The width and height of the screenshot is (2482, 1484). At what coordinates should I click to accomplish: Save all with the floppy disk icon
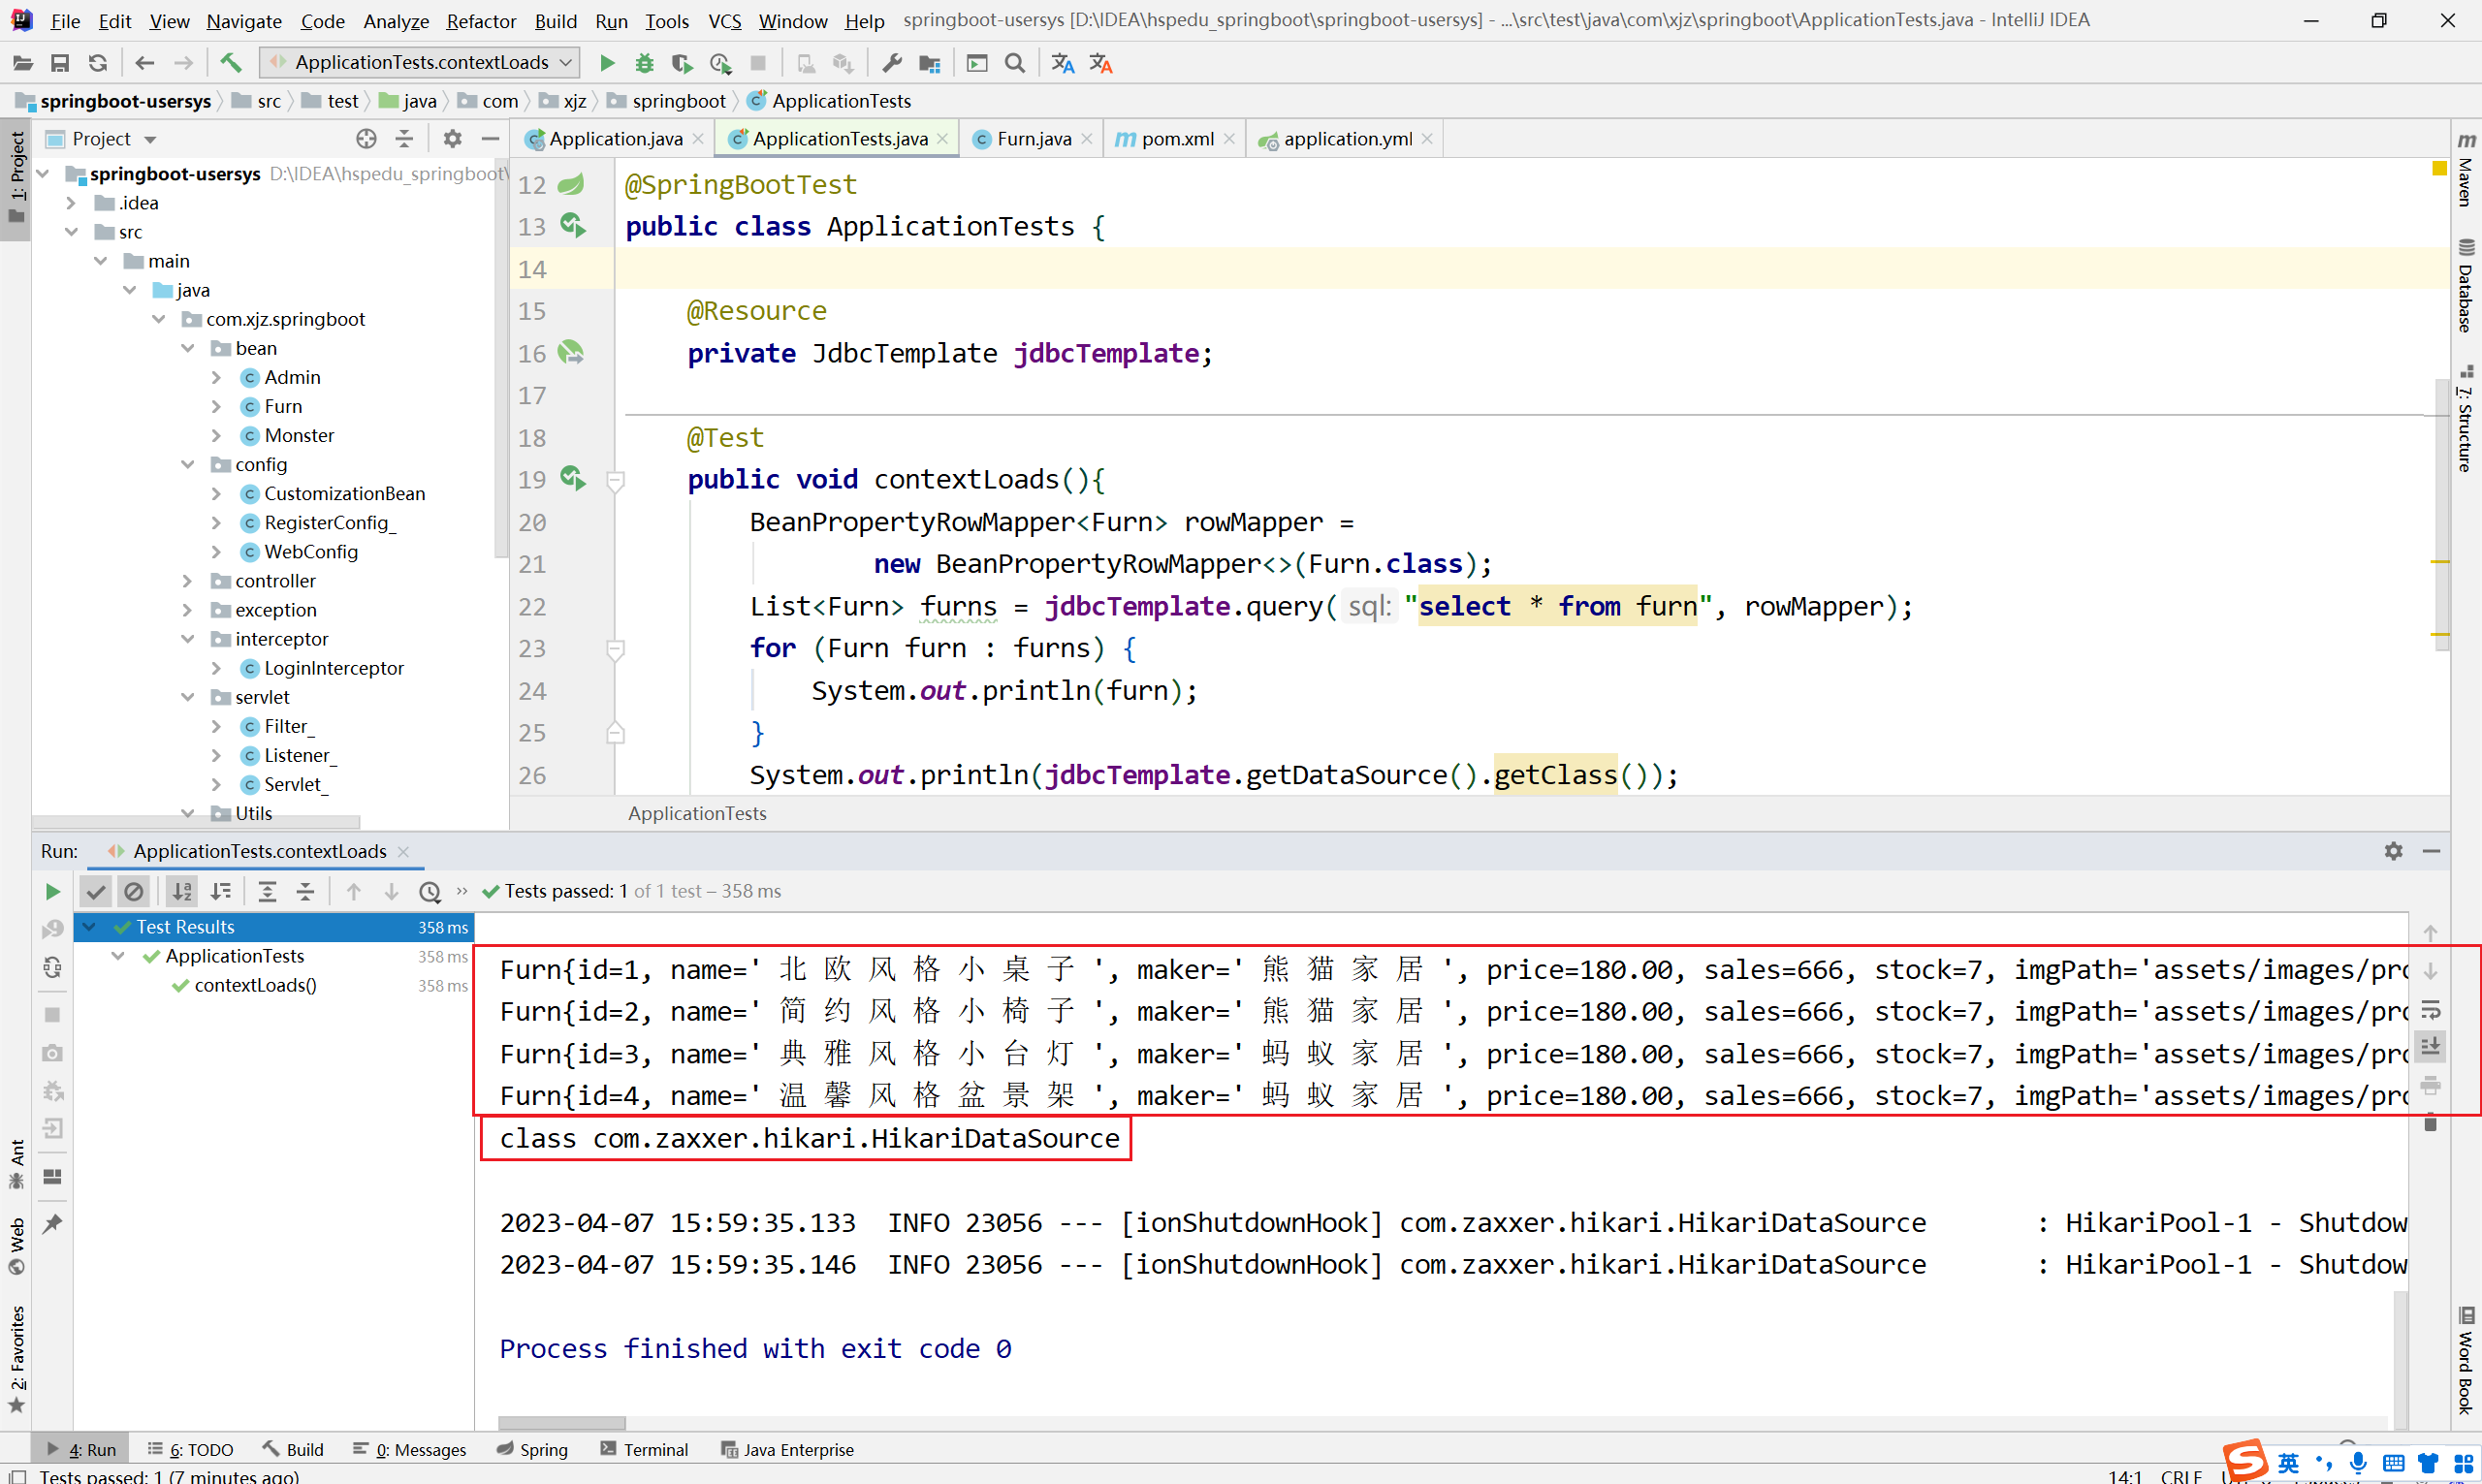pyautogui.click(x=60, y=63)
